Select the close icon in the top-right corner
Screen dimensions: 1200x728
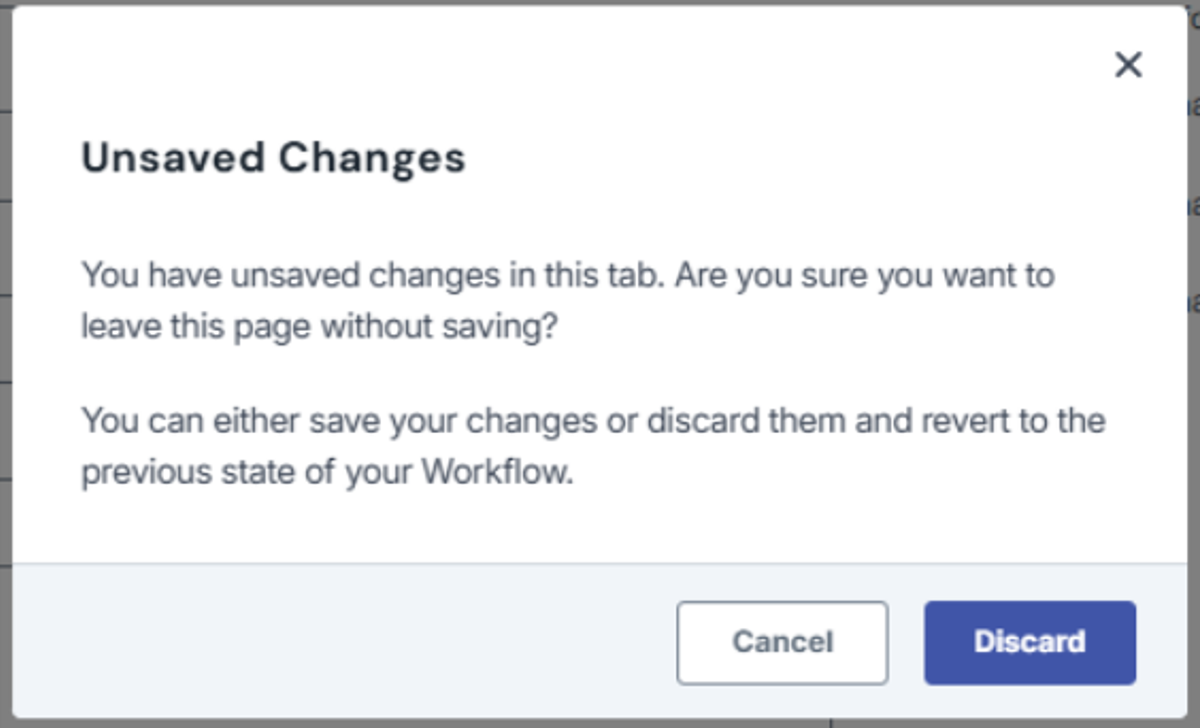(x=1128, y=64)
